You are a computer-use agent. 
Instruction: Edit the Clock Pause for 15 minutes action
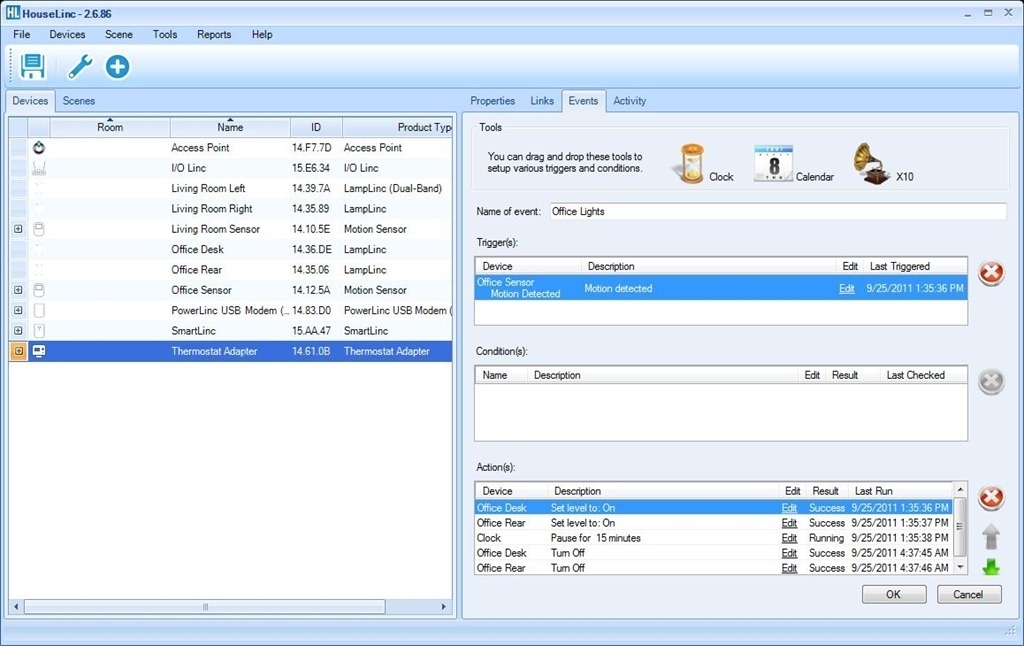point(789,538)
